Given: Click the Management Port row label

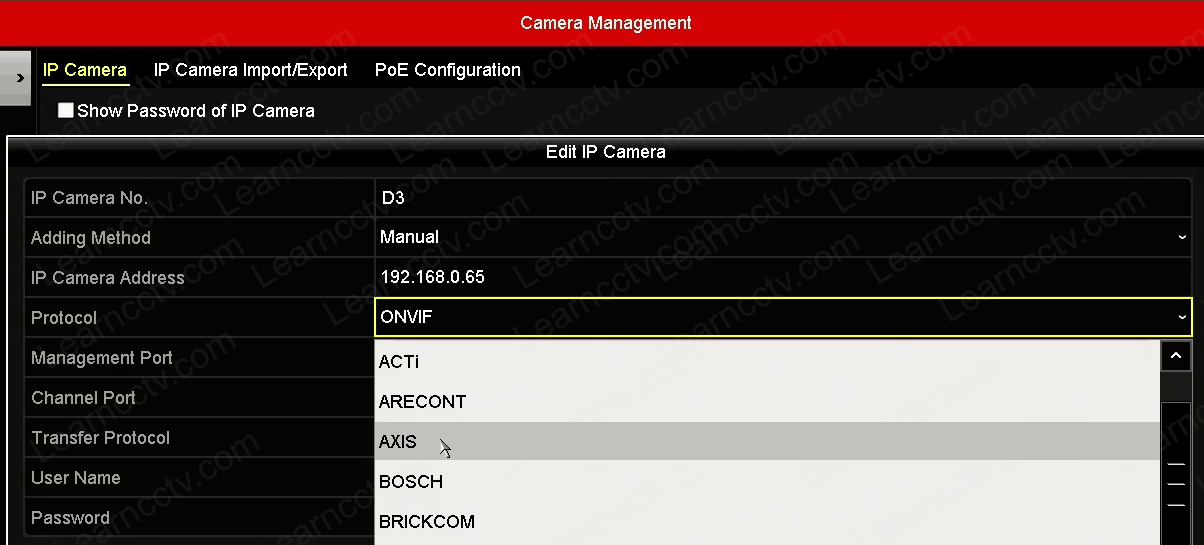Looking at the screenshot, I should [102, 358].
